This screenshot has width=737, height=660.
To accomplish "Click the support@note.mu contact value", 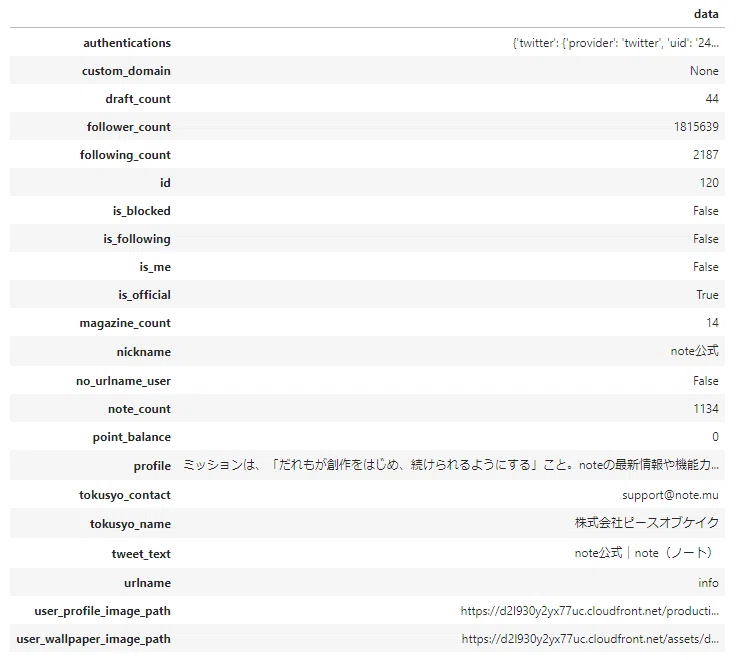I will click(670, 495).
